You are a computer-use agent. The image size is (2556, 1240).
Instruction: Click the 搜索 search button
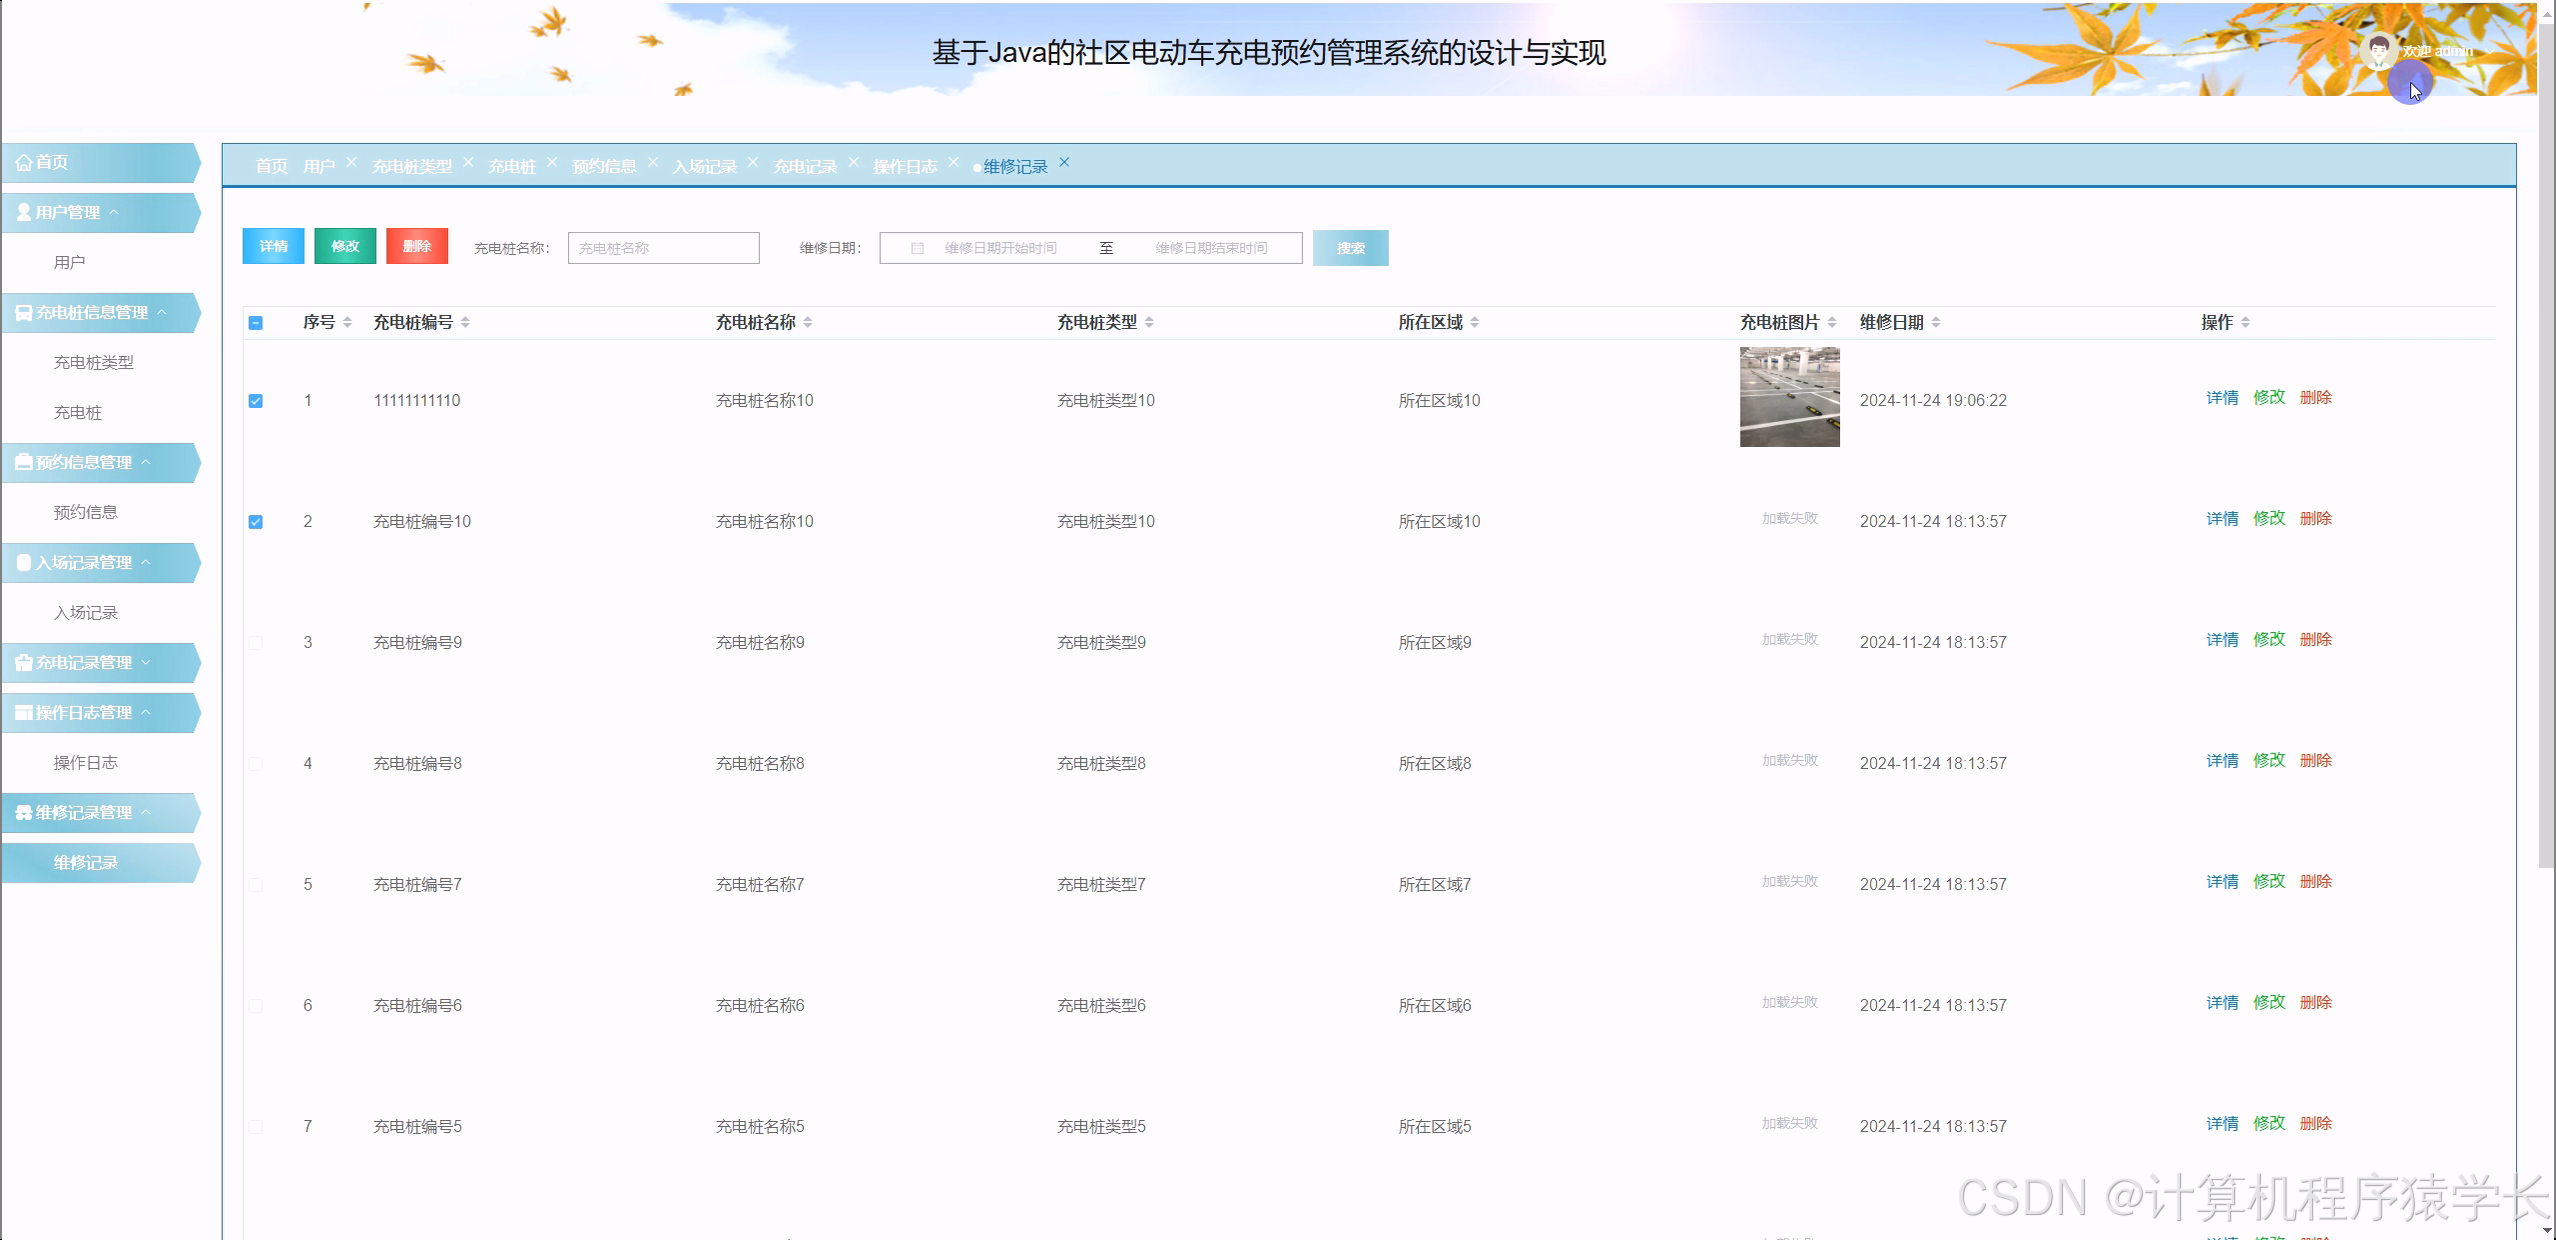click(x=1351, y=248)
